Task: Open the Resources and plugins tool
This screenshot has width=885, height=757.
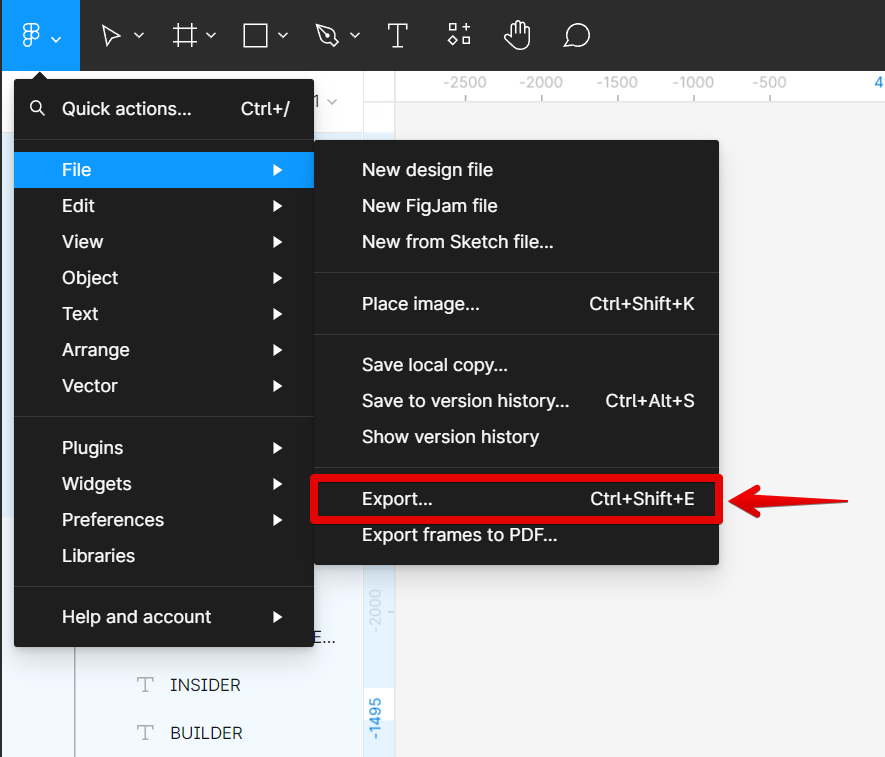Action: point(458,34)
